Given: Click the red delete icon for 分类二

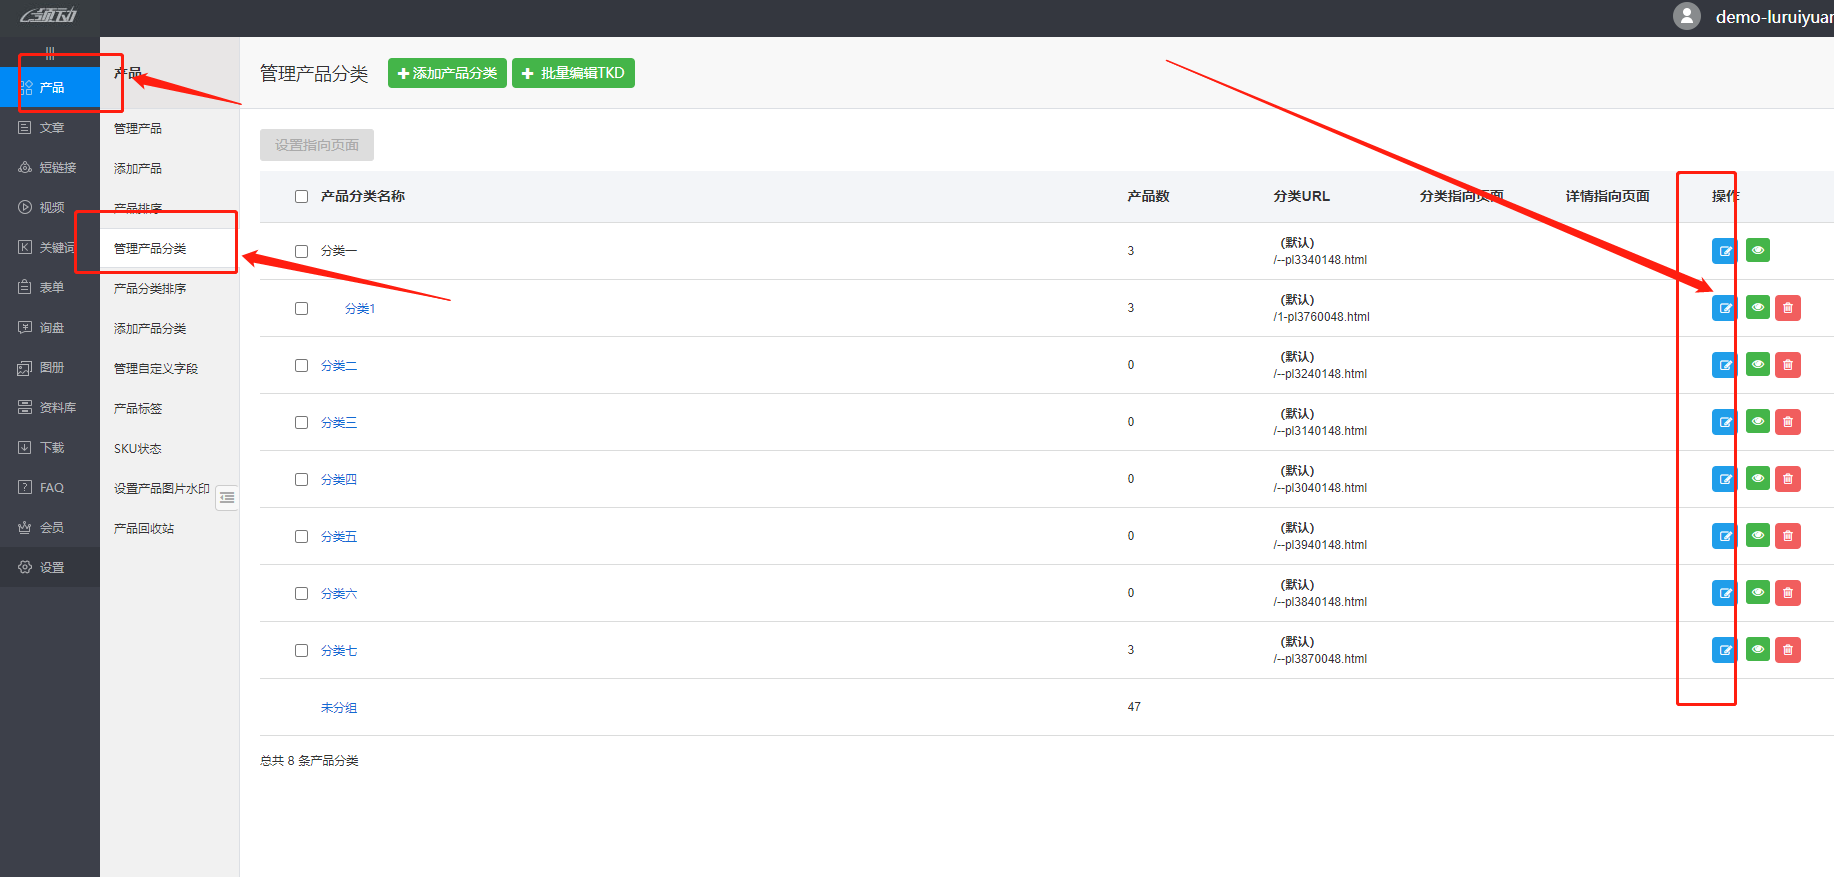Looking at the screenshot, I should pyautogui.click(x=1788, y=365).
